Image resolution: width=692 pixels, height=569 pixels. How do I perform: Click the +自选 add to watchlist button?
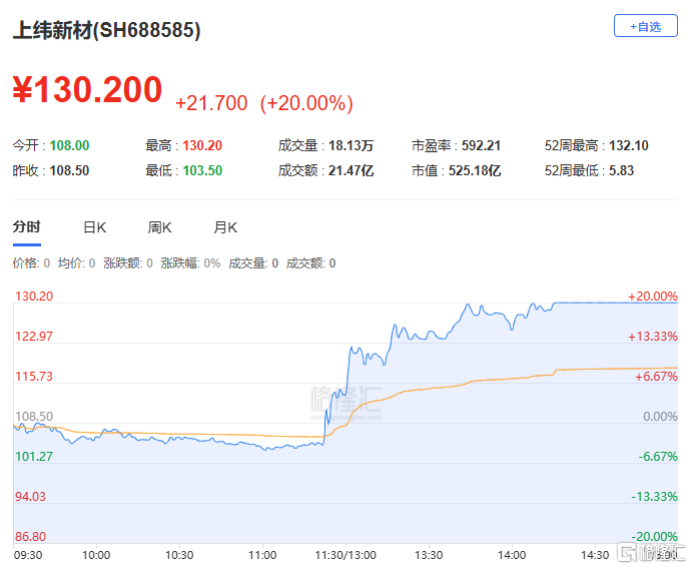coord(645,27)
